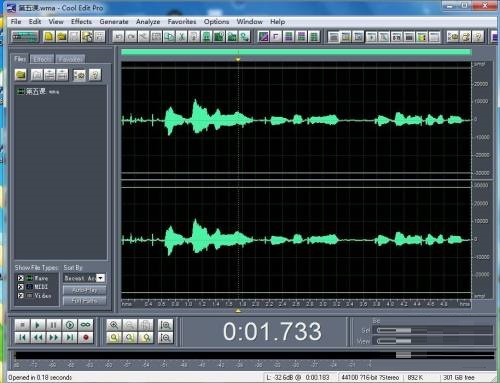The width and height of the screenshot is (500, 383).
Task: Click the Help question-mark icon in the toolbar
Action: point(478,36)
